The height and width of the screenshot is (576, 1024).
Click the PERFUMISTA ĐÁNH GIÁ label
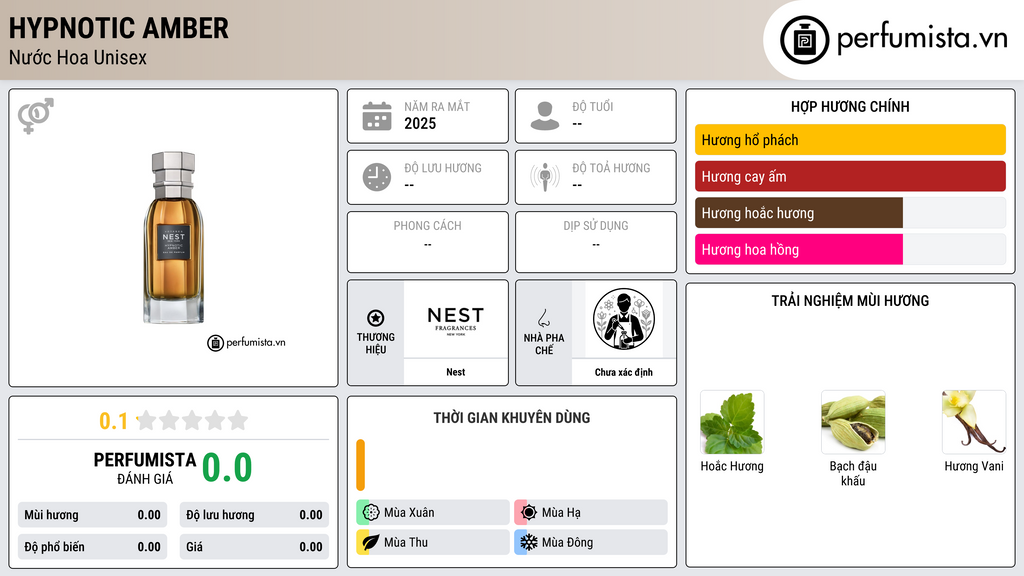tap(145, 468)
